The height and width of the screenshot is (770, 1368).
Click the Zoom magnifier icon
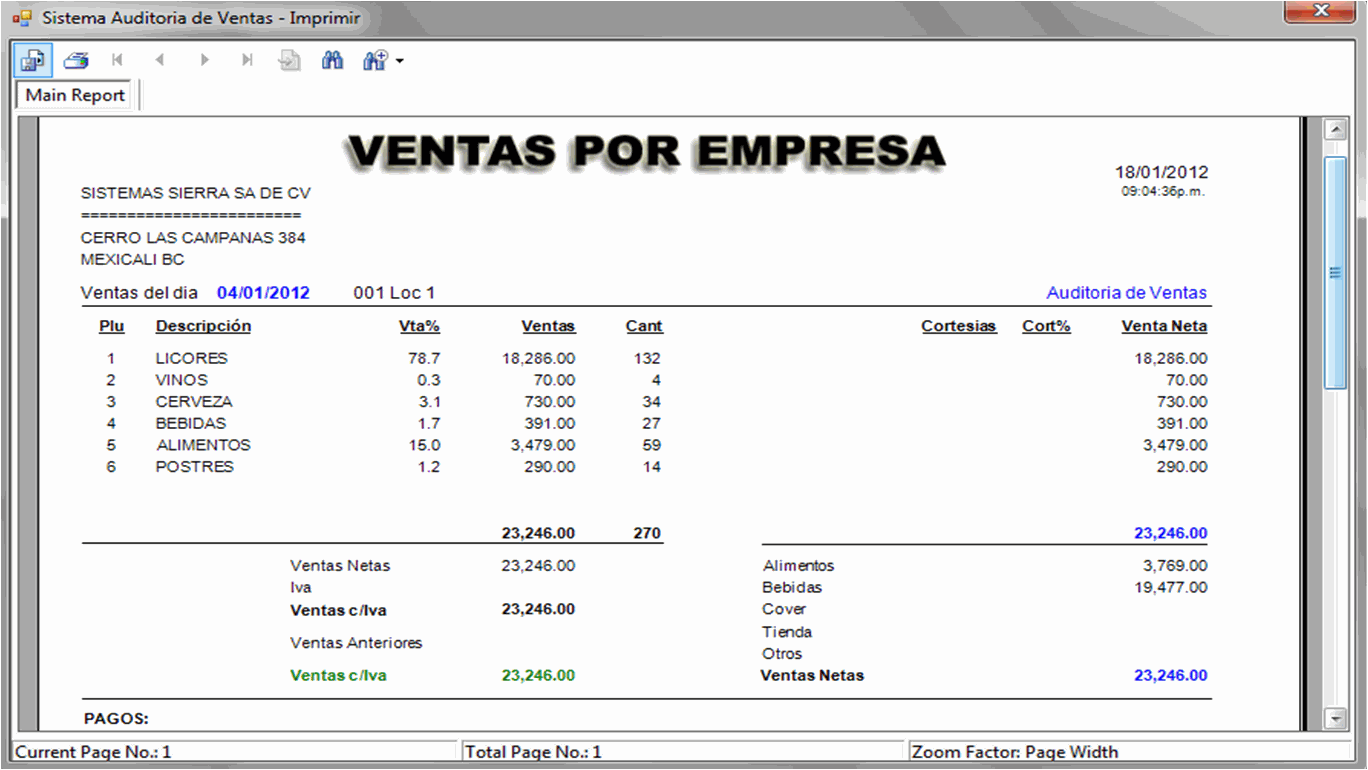[x=375, y=61]
